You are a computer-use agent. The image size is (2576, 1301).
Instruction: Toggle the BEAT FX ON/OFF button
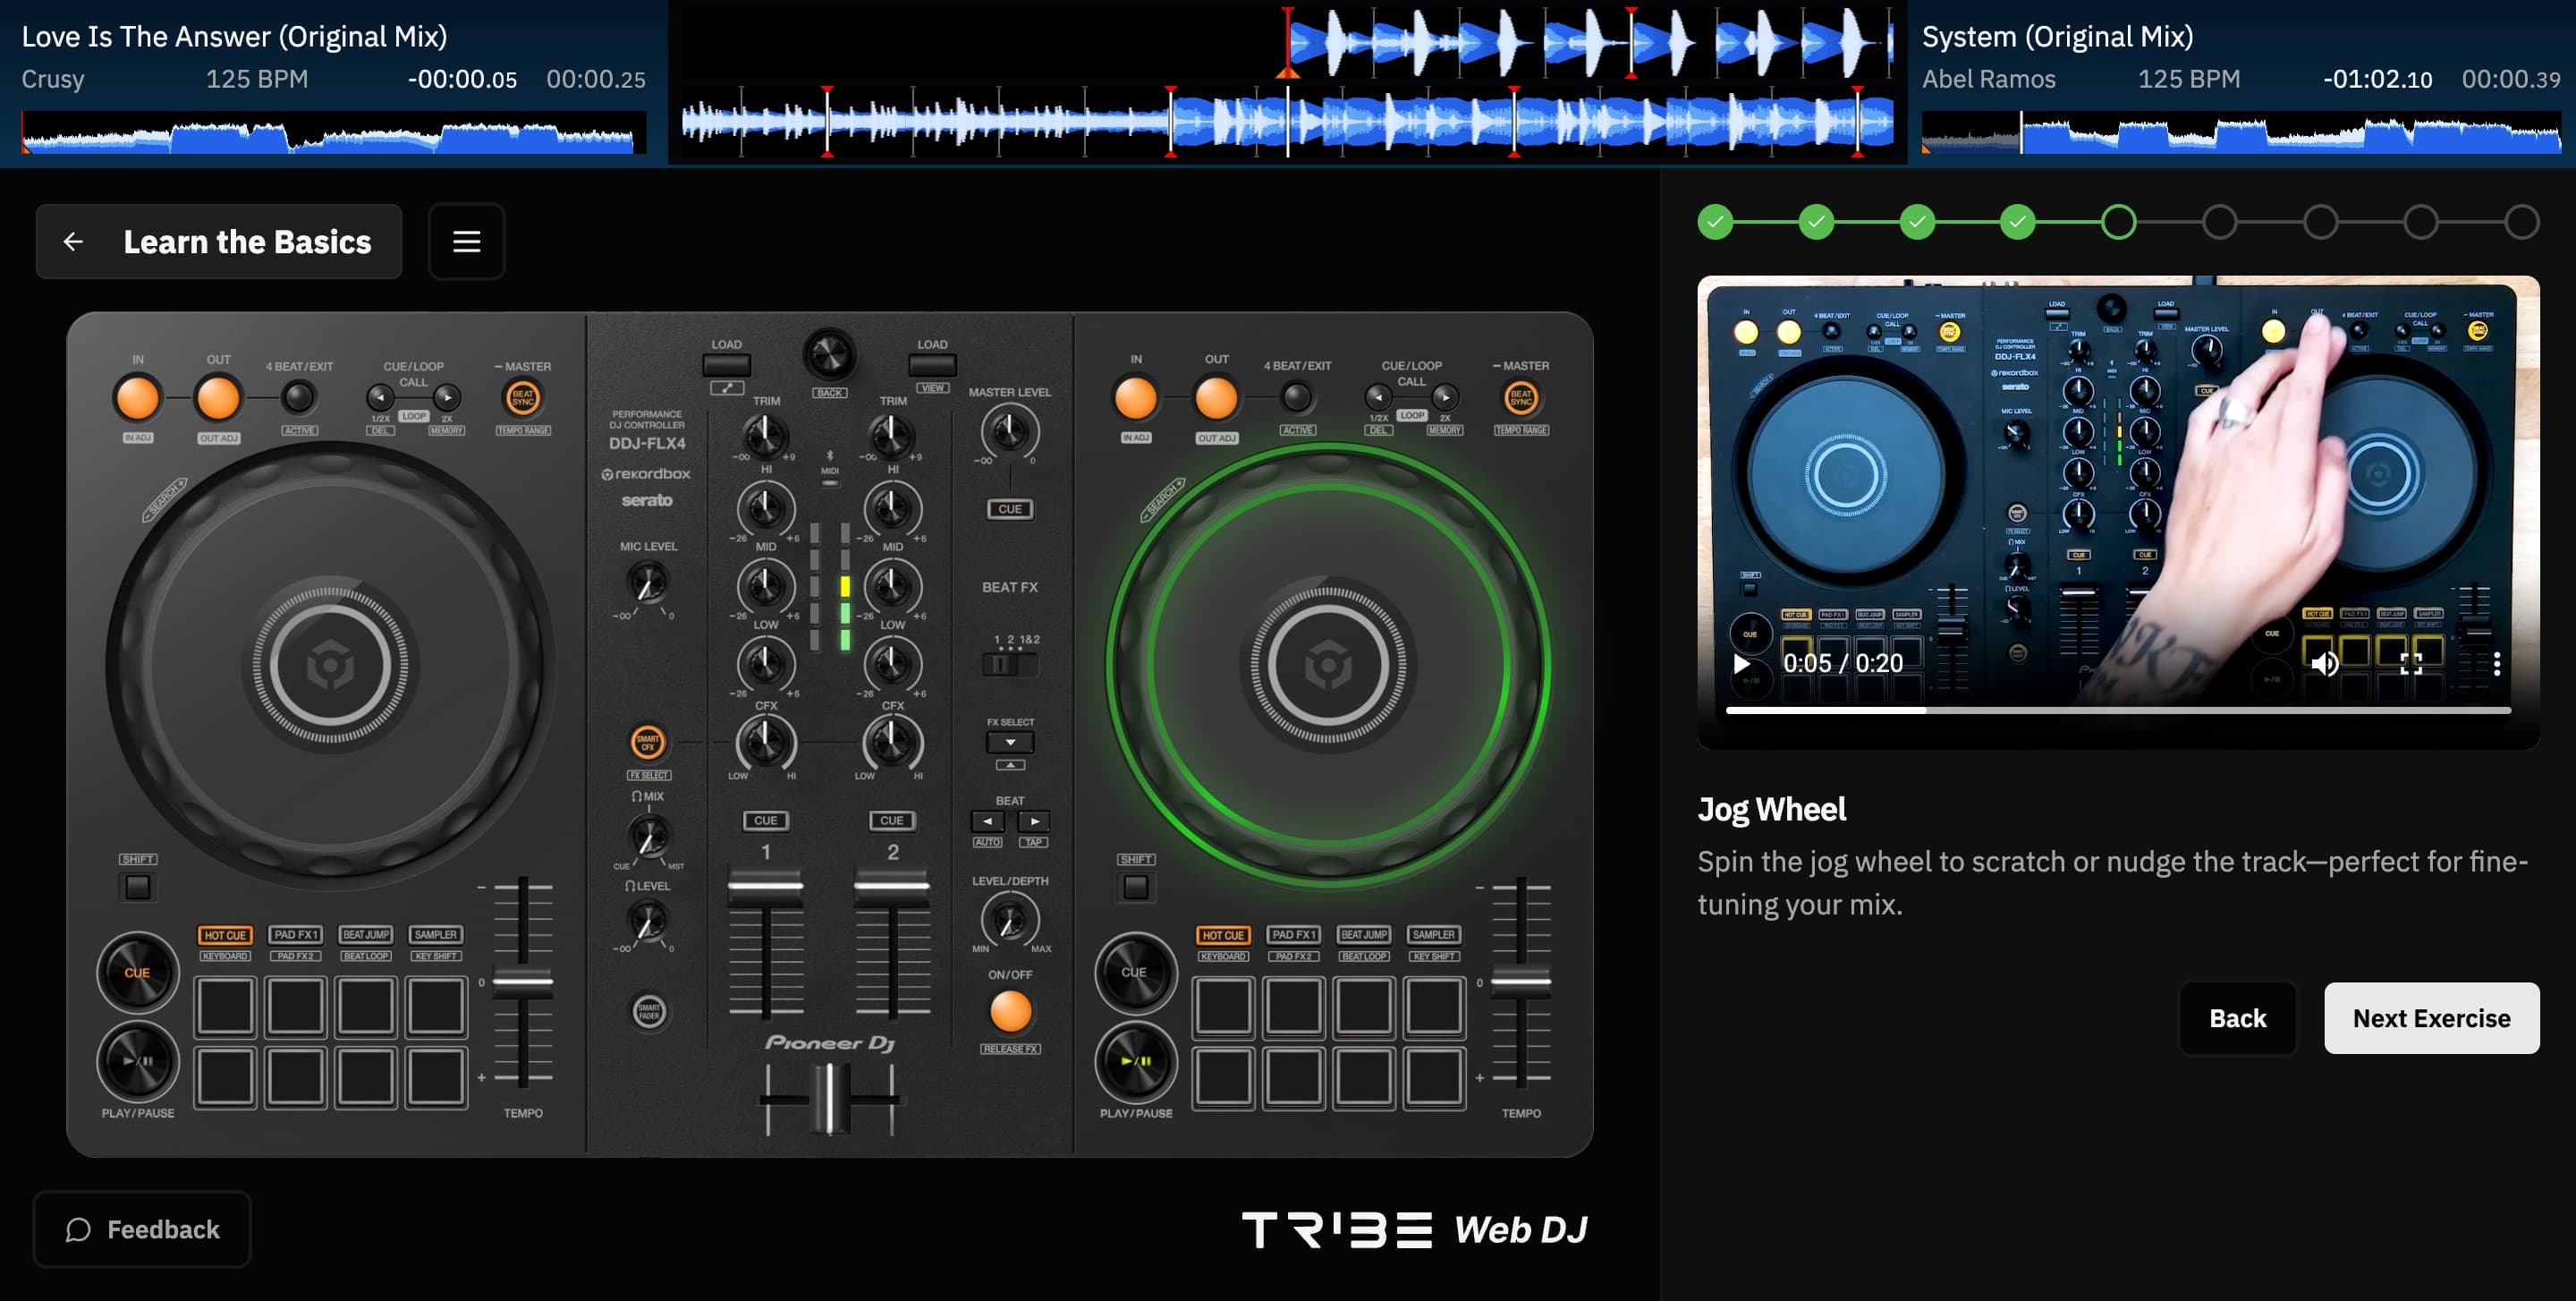(1010, 1013)
